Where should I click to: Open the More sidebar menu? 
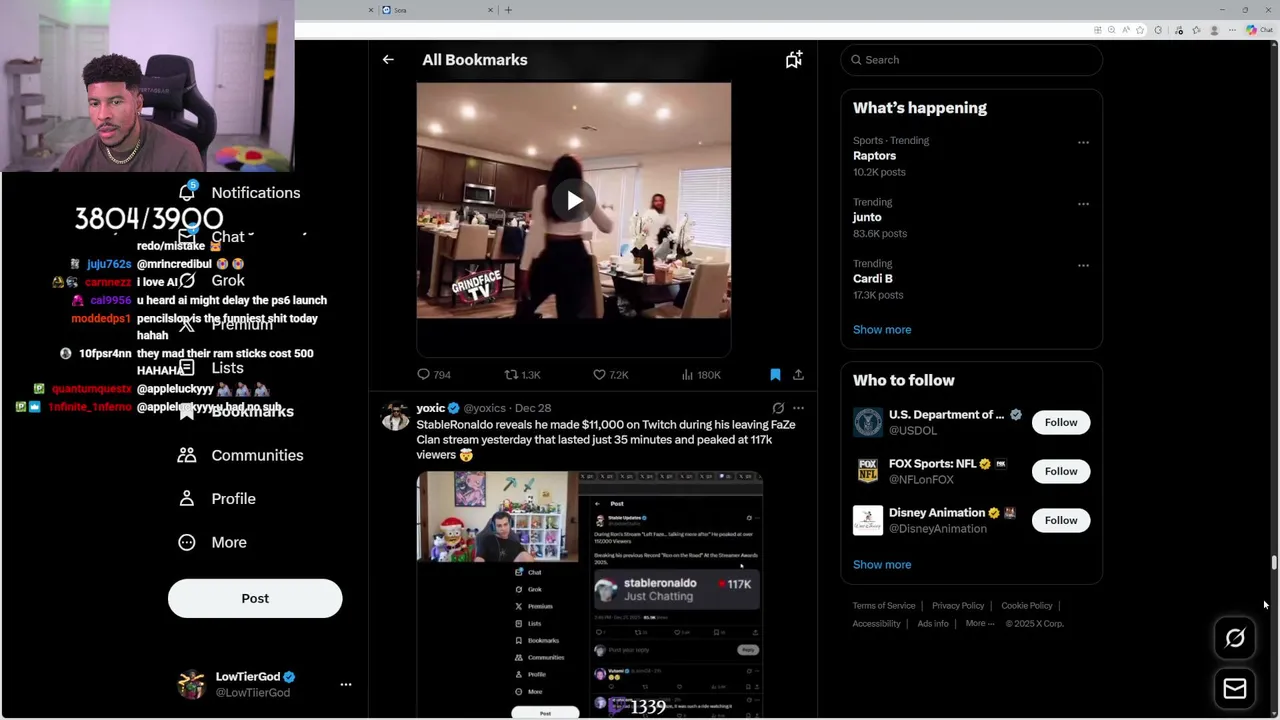(212, 543)
